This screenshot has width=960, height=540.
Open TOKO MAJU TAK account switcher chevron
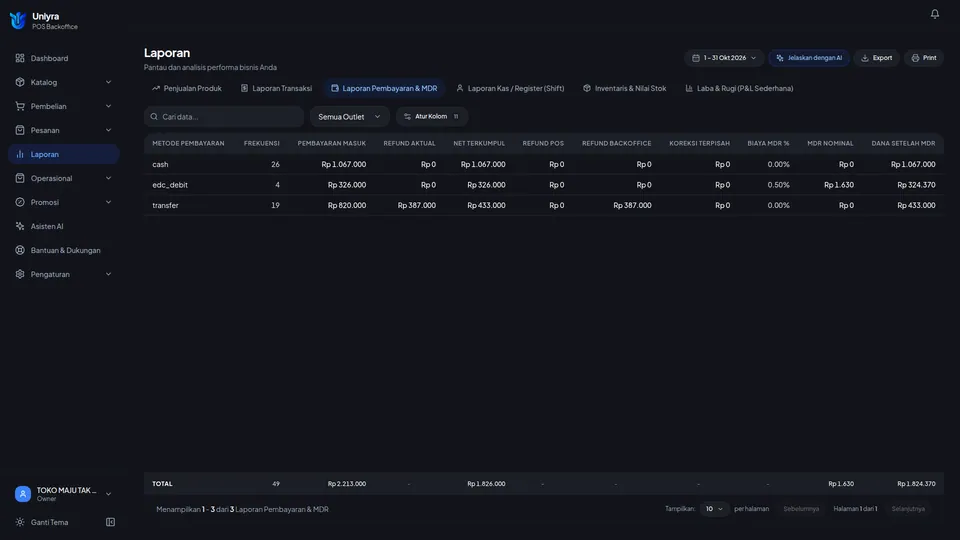click(108, 494)
